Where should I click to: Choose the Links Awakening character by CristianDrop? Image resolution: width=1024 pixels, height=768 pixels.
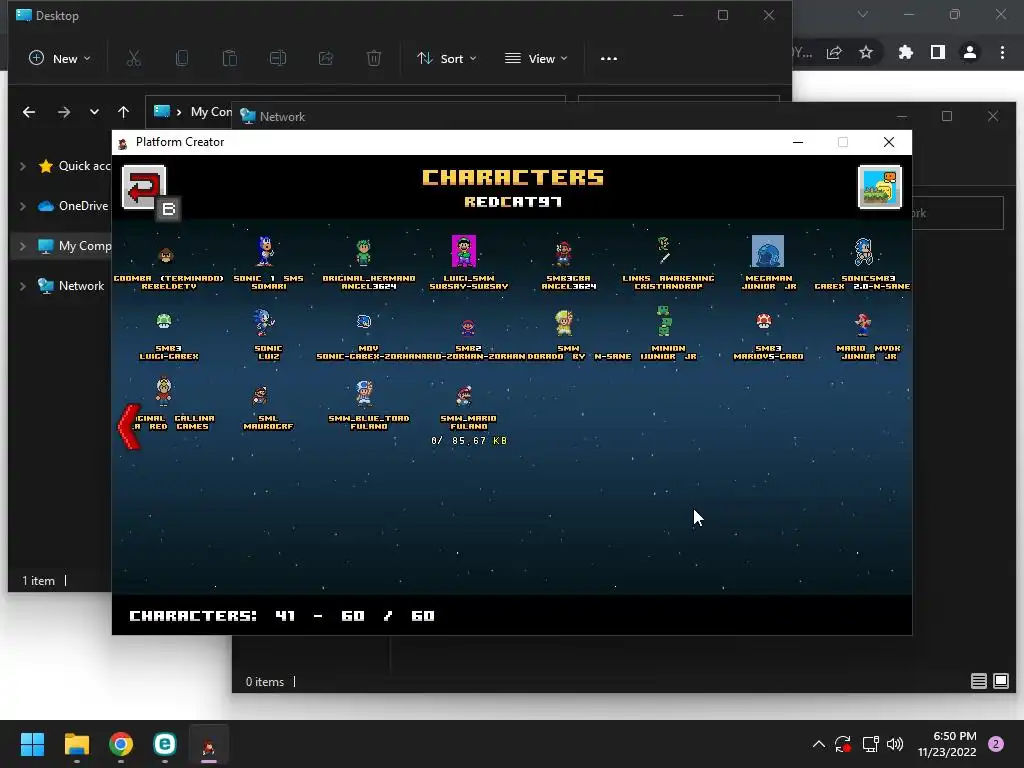click(x=664, y=251)
